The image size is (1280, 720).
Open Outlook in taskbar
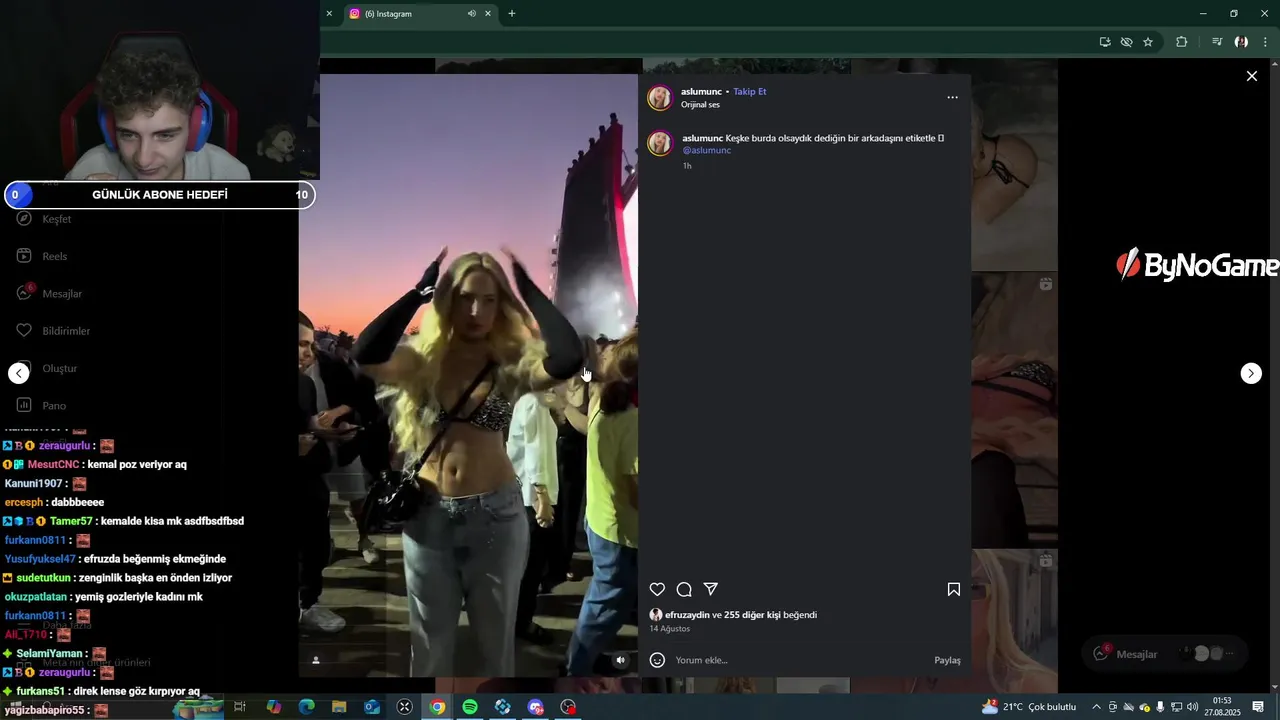click(372, 707)
